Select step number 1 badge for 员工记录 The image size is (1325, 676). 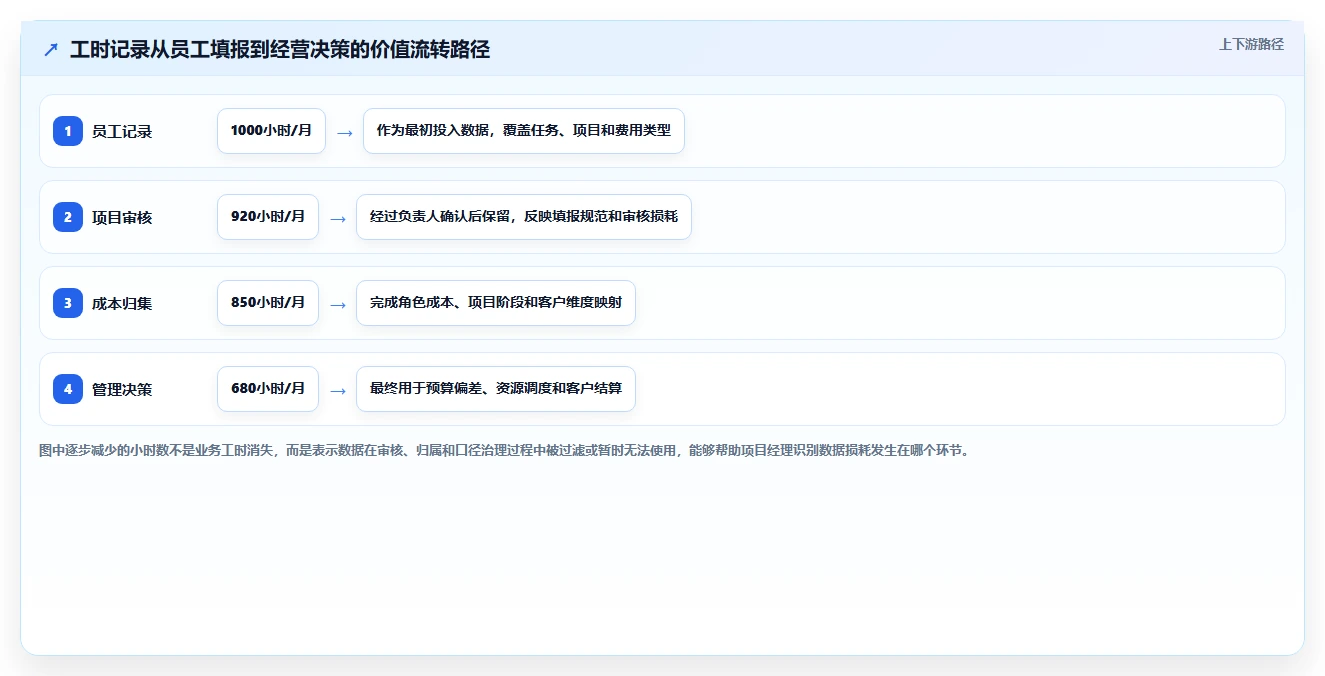coord(68,131)
